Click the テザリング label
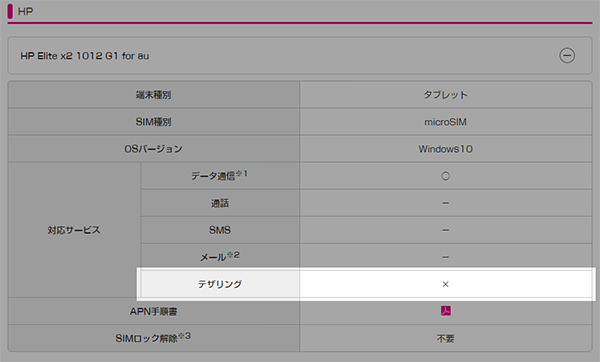Viewport: 600px width, 362px height. click(x=220, y=284)
